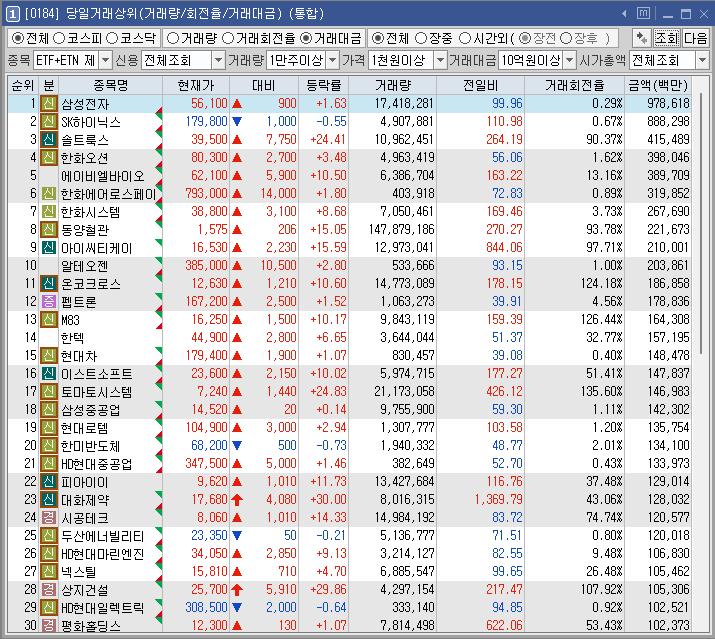715x639 pixels.
Task: Click the blue down triangle in 한미반도체 row
Action: [237, 446]
